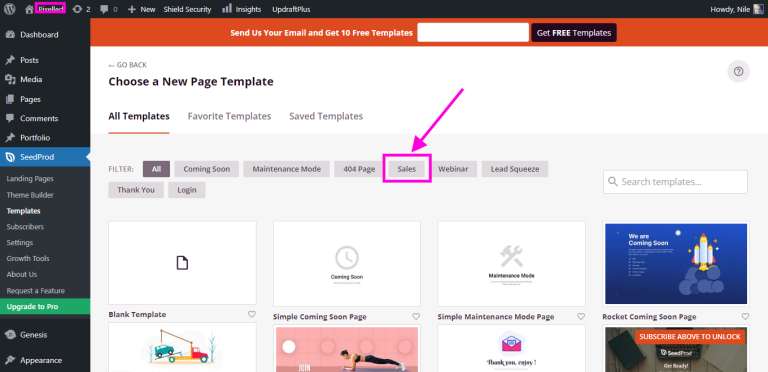Image resolution: width=768 pixels, height=372 pixels.
Task: Choose Simple Maintenance Mode Page thumbnail
Action: pos(511,264)
